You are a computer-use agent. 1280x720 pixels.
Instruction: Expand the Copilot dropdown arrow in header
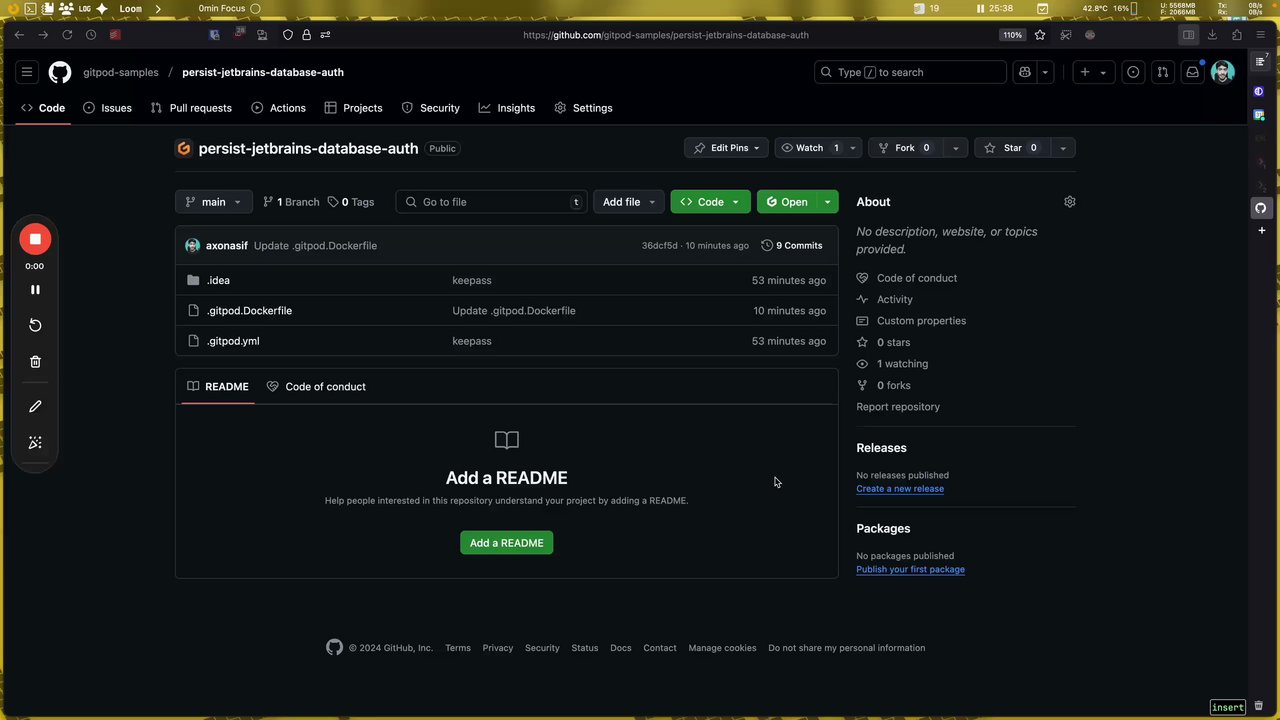coord(1045,72)
